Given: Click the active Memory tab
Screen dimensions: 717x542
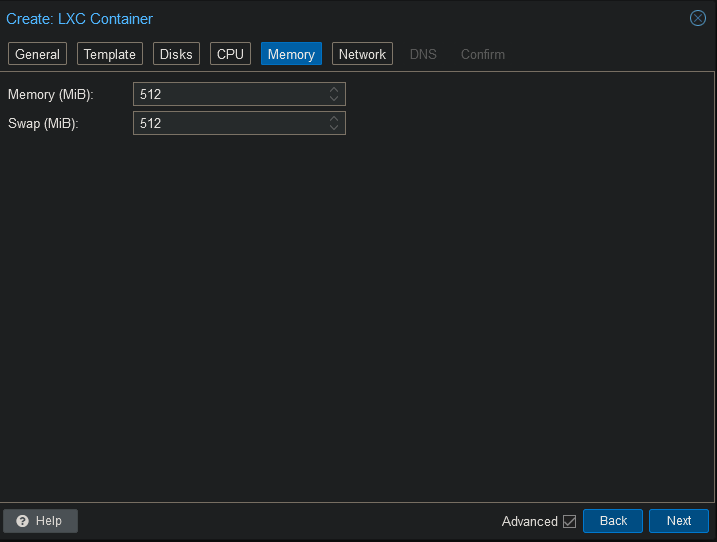Looking at the screenshot, I should coord(291,54).
